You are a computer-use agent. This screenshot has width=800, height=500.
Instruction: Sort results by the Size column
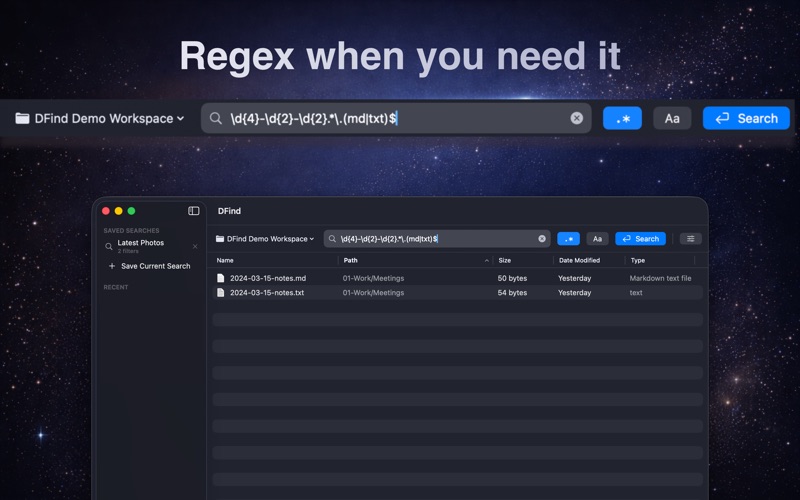[x=505, y=260]
